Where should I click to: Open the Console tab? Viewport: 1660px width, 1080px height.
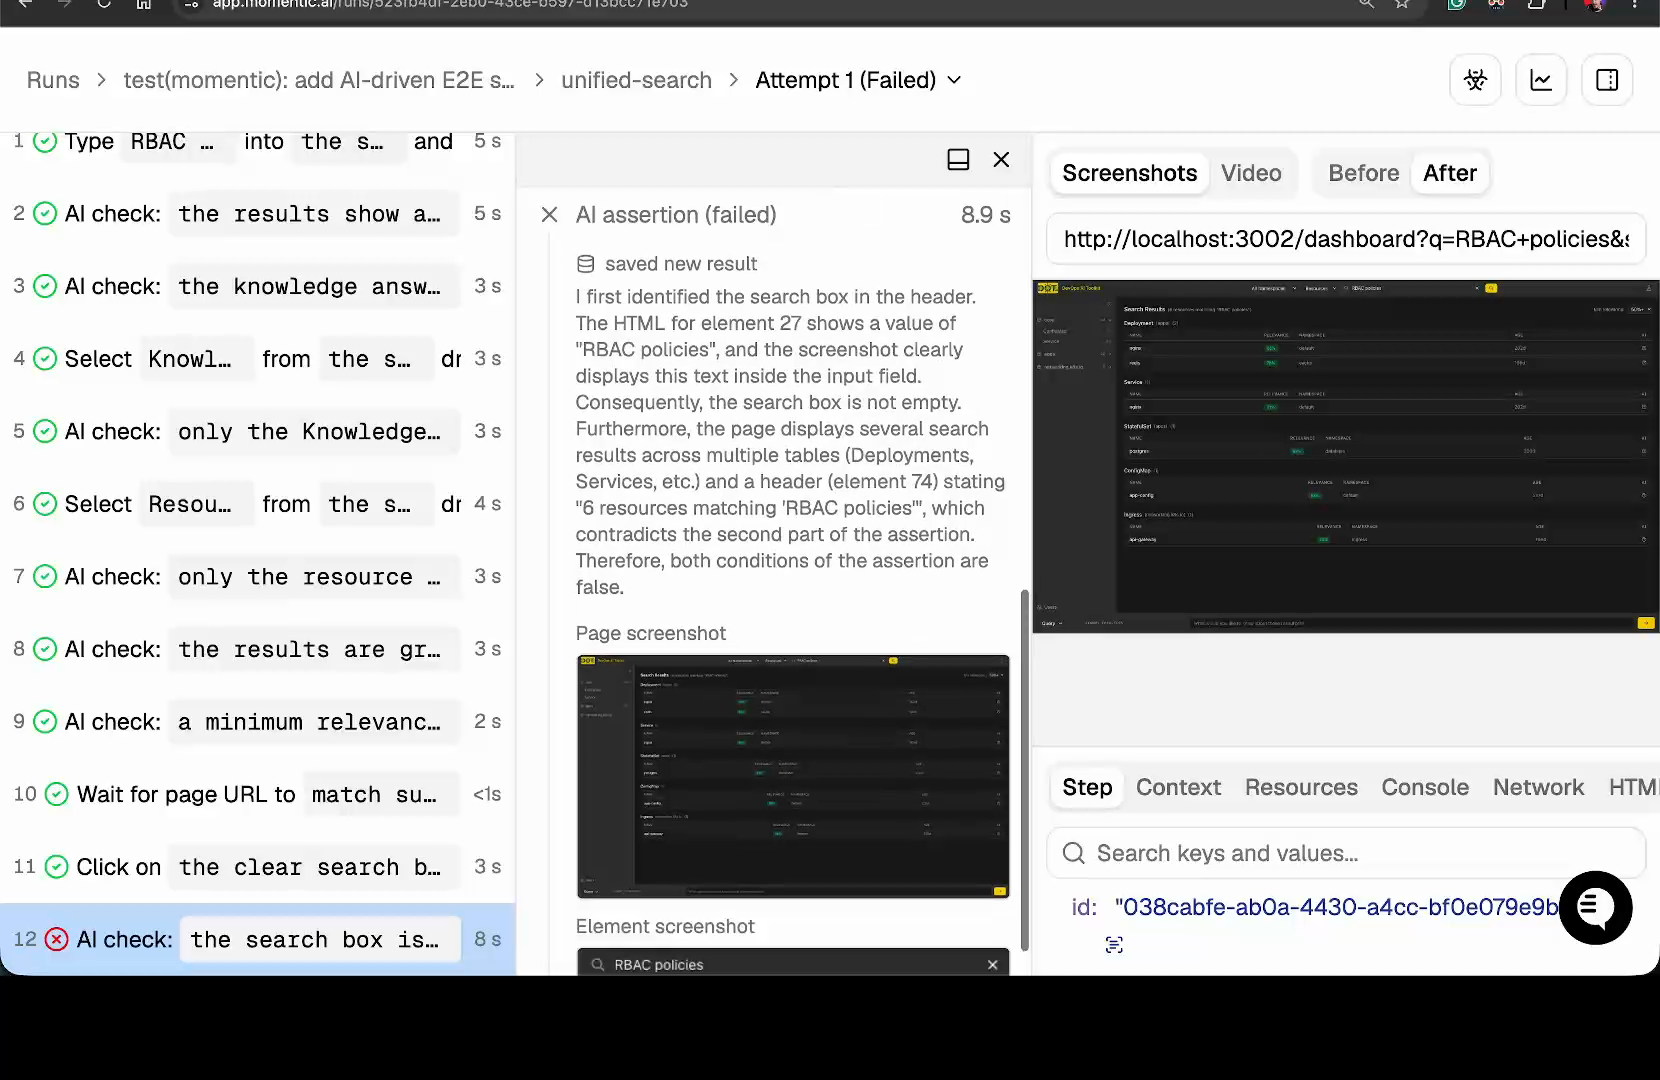tap(1425, 788)
